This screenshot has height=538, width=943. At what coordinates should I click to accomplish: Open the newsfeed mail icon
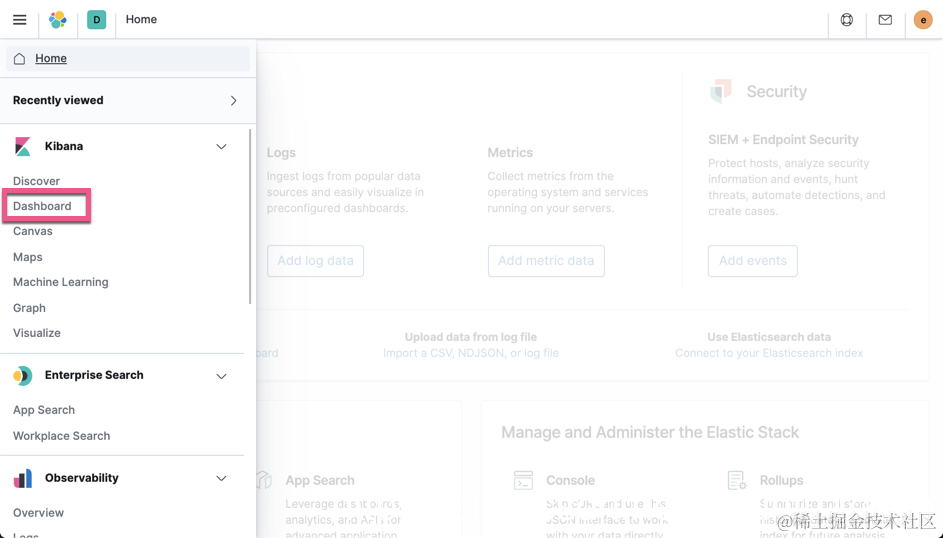click(x=885, y=20)
